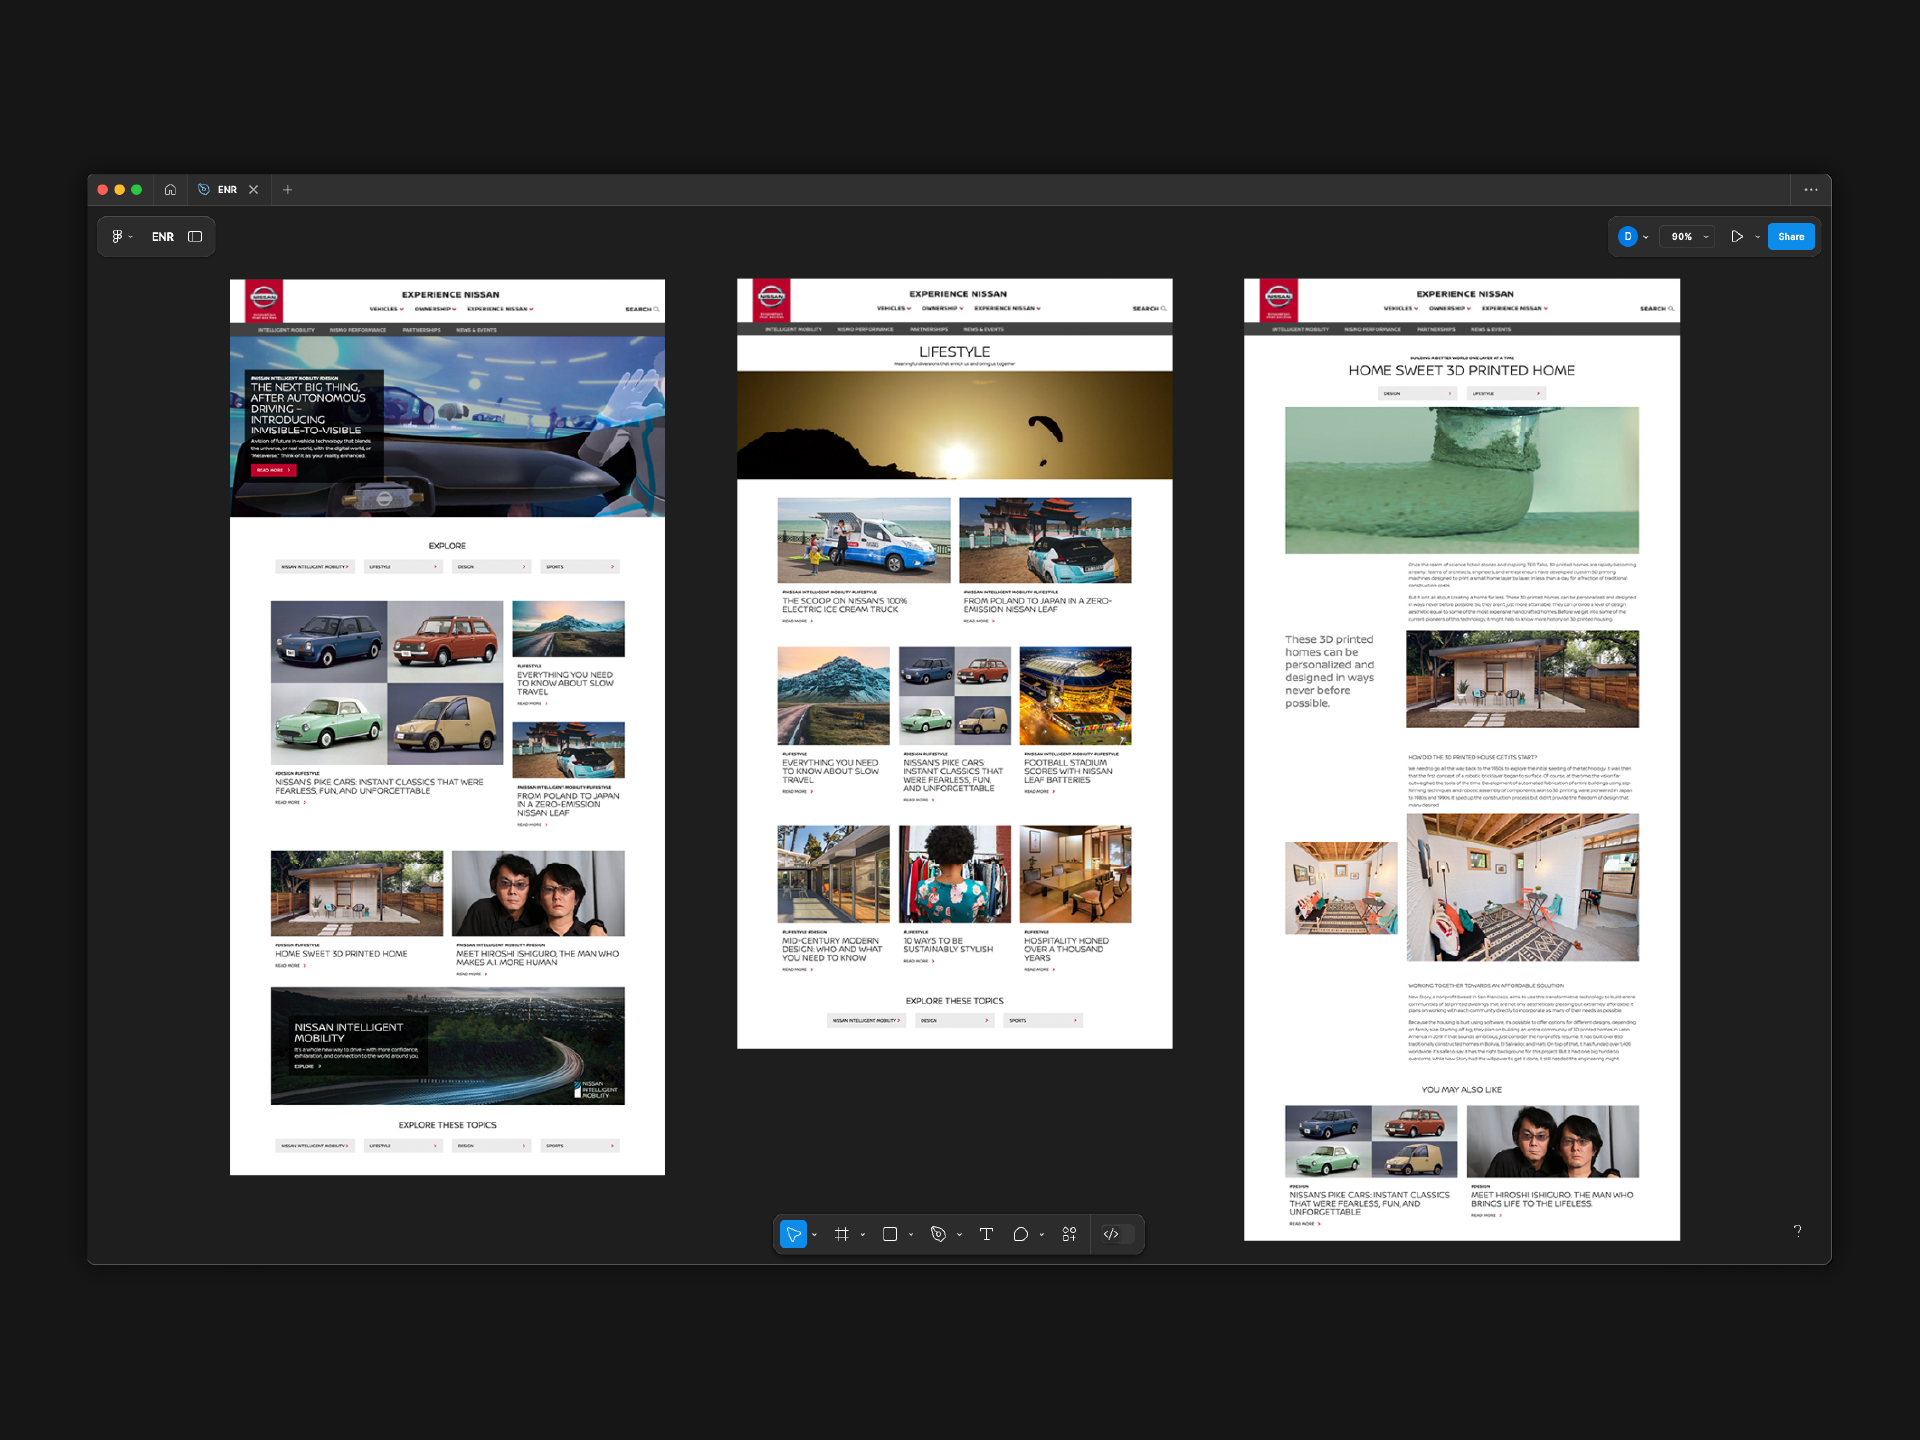1920x1440 pixels.
Task: Open a new tab with plus
Action: [287, 189]
